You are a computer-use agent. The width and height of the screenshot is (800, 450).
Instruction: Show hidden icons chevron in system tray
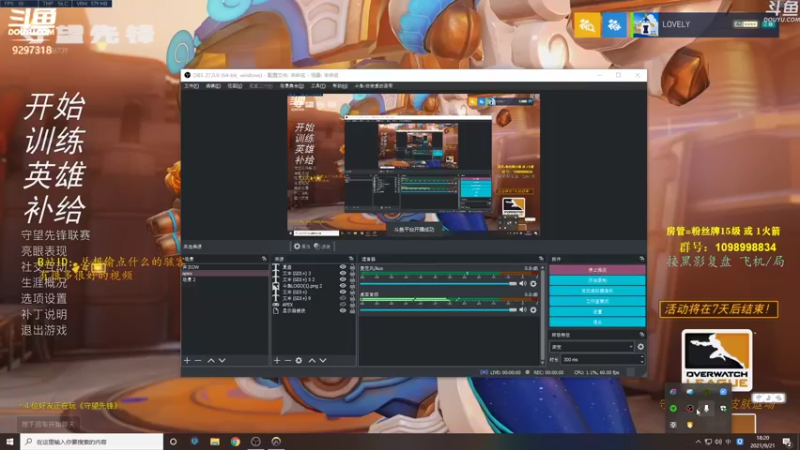[698, 442]
